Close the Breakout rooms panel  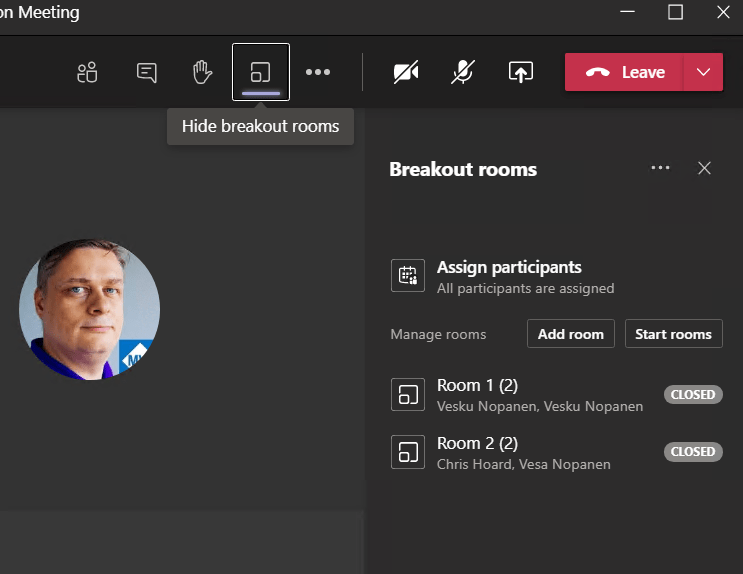[x=704, y=168]
